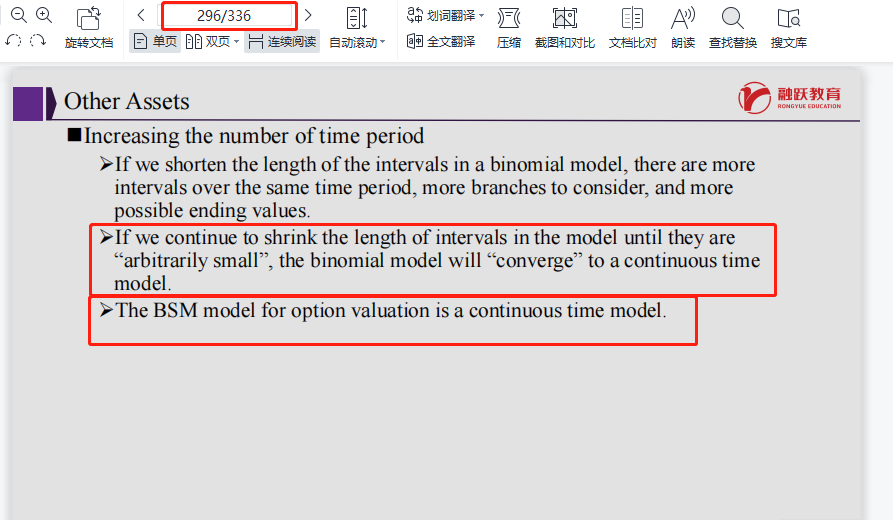The image size is (893, 520).
Task: Expand the 自动滚动 auto-scroll dropdown
Action: pos(382,43)
